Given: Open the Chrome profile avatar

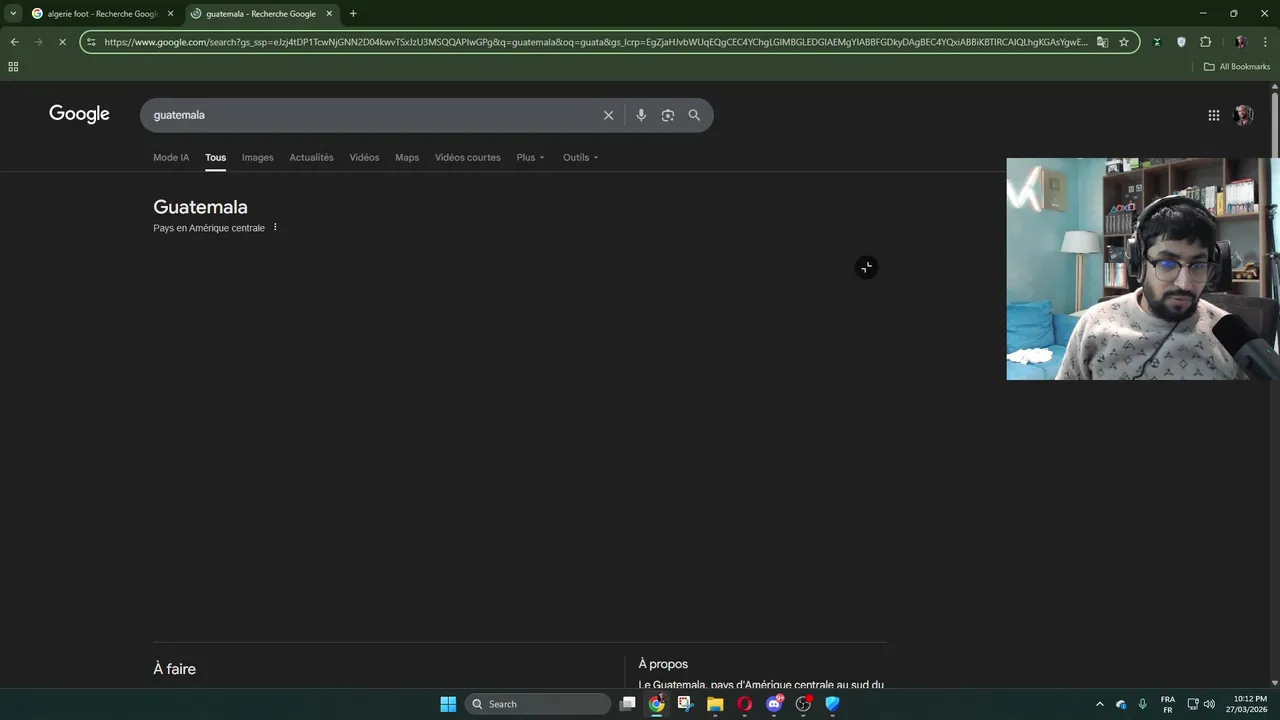Looking at the screenshot, I should [x=1241, y=42].
